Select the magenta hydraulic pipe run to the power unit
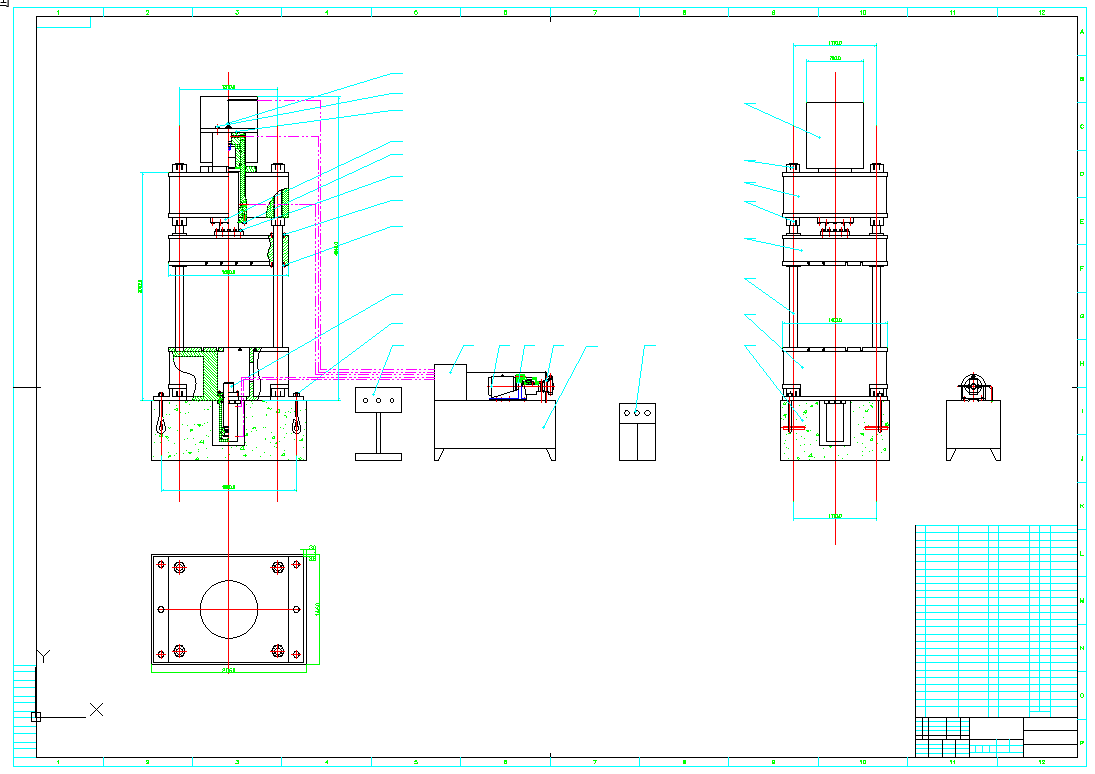 [374, 374]
